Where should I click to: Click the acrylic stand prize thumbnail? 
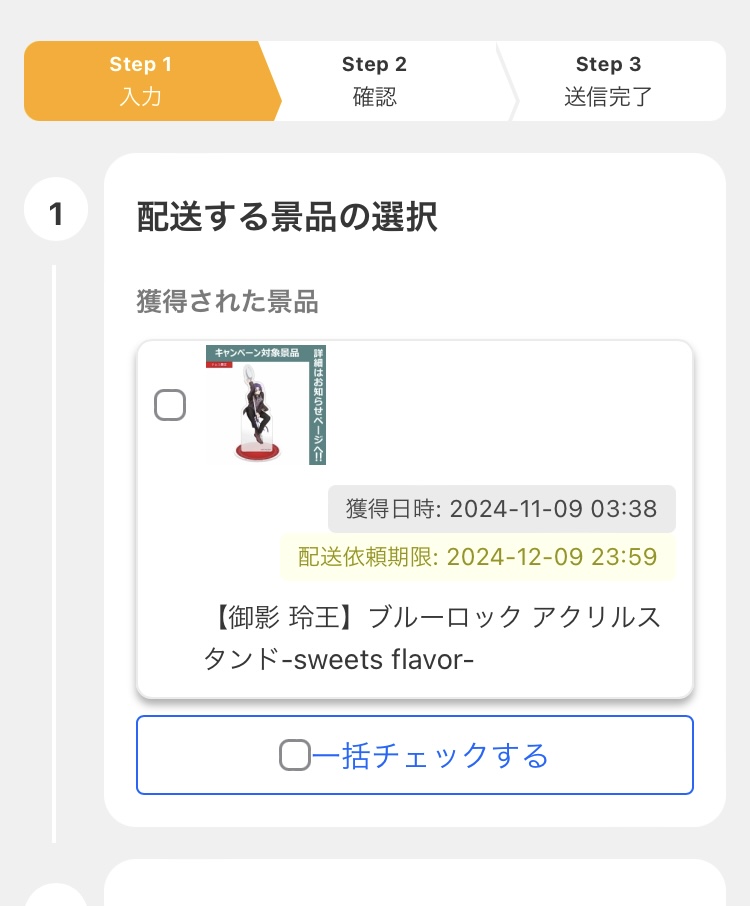click(266, 404)
